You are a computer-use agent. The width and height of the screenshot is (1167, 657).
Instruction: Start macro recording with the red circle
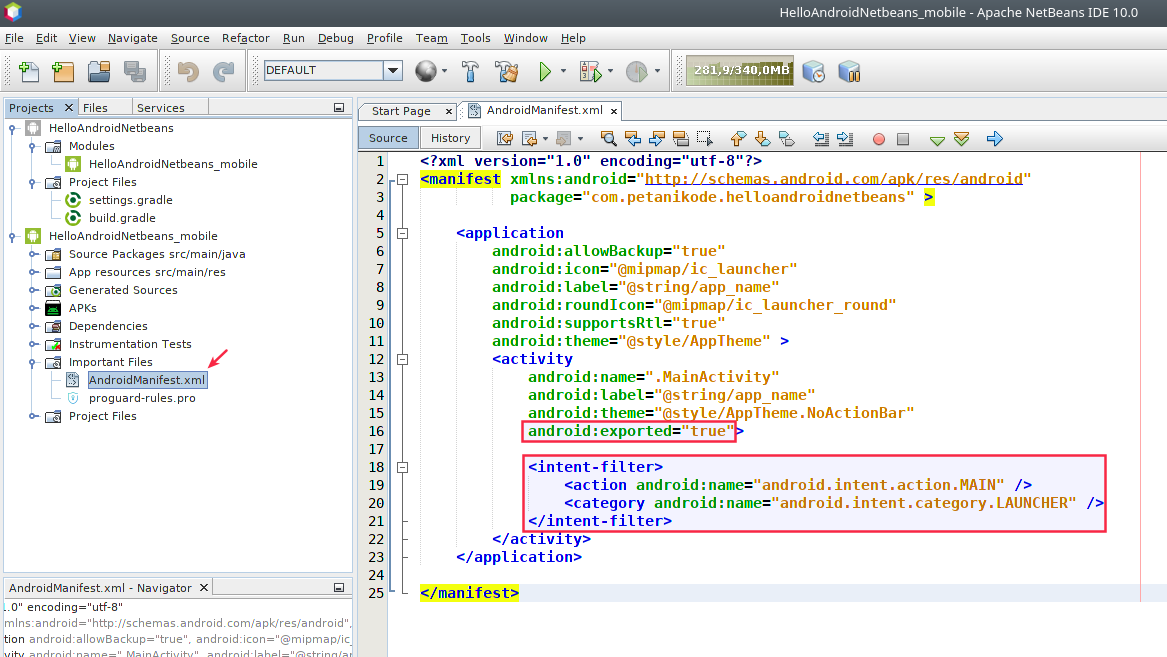pos(879,138)
